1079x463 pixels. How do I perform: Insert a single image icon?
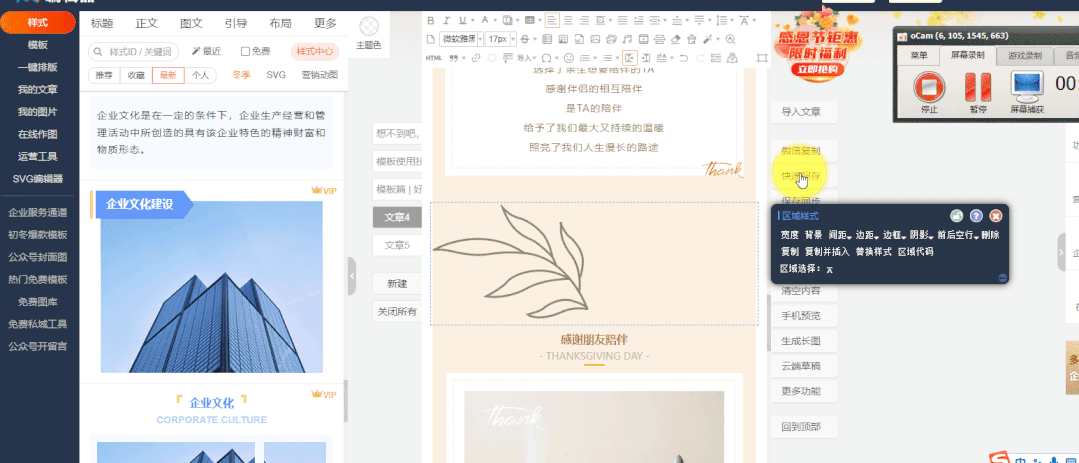click(595, 39)
